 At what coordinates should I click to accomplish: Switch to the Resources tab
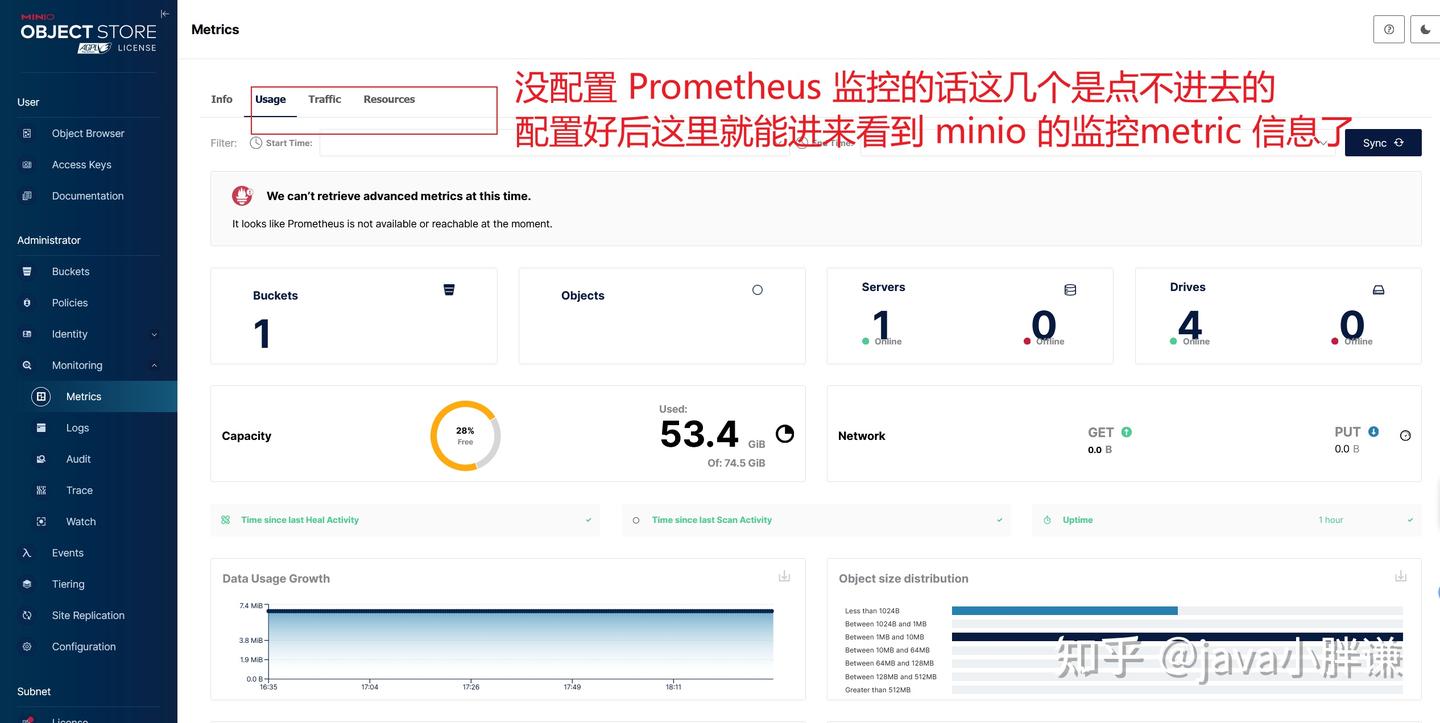[x=388, y=98]
